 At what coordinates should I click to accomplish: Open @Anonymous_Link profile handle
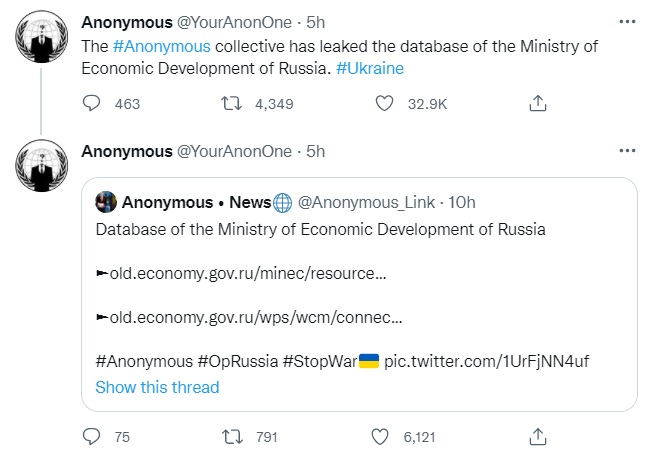[x=370, y=203]
